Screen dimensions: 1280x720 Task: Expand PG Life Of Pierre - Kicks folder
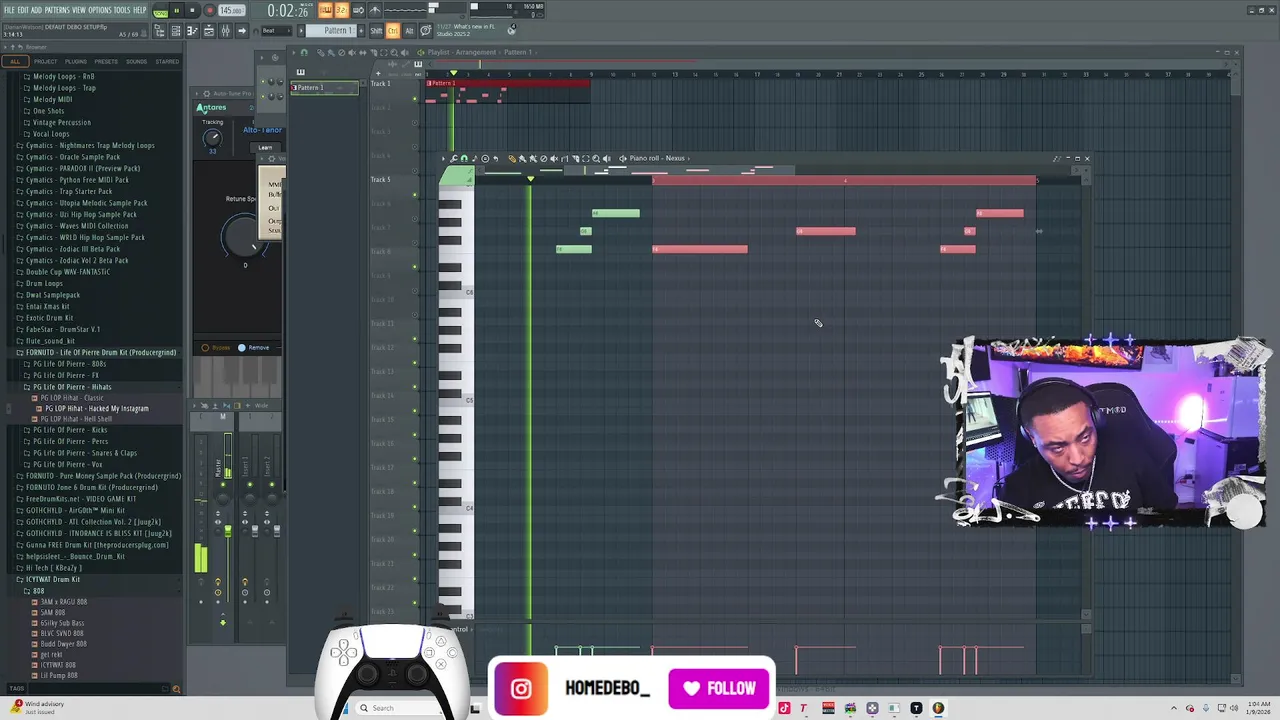tap(69, 430)
